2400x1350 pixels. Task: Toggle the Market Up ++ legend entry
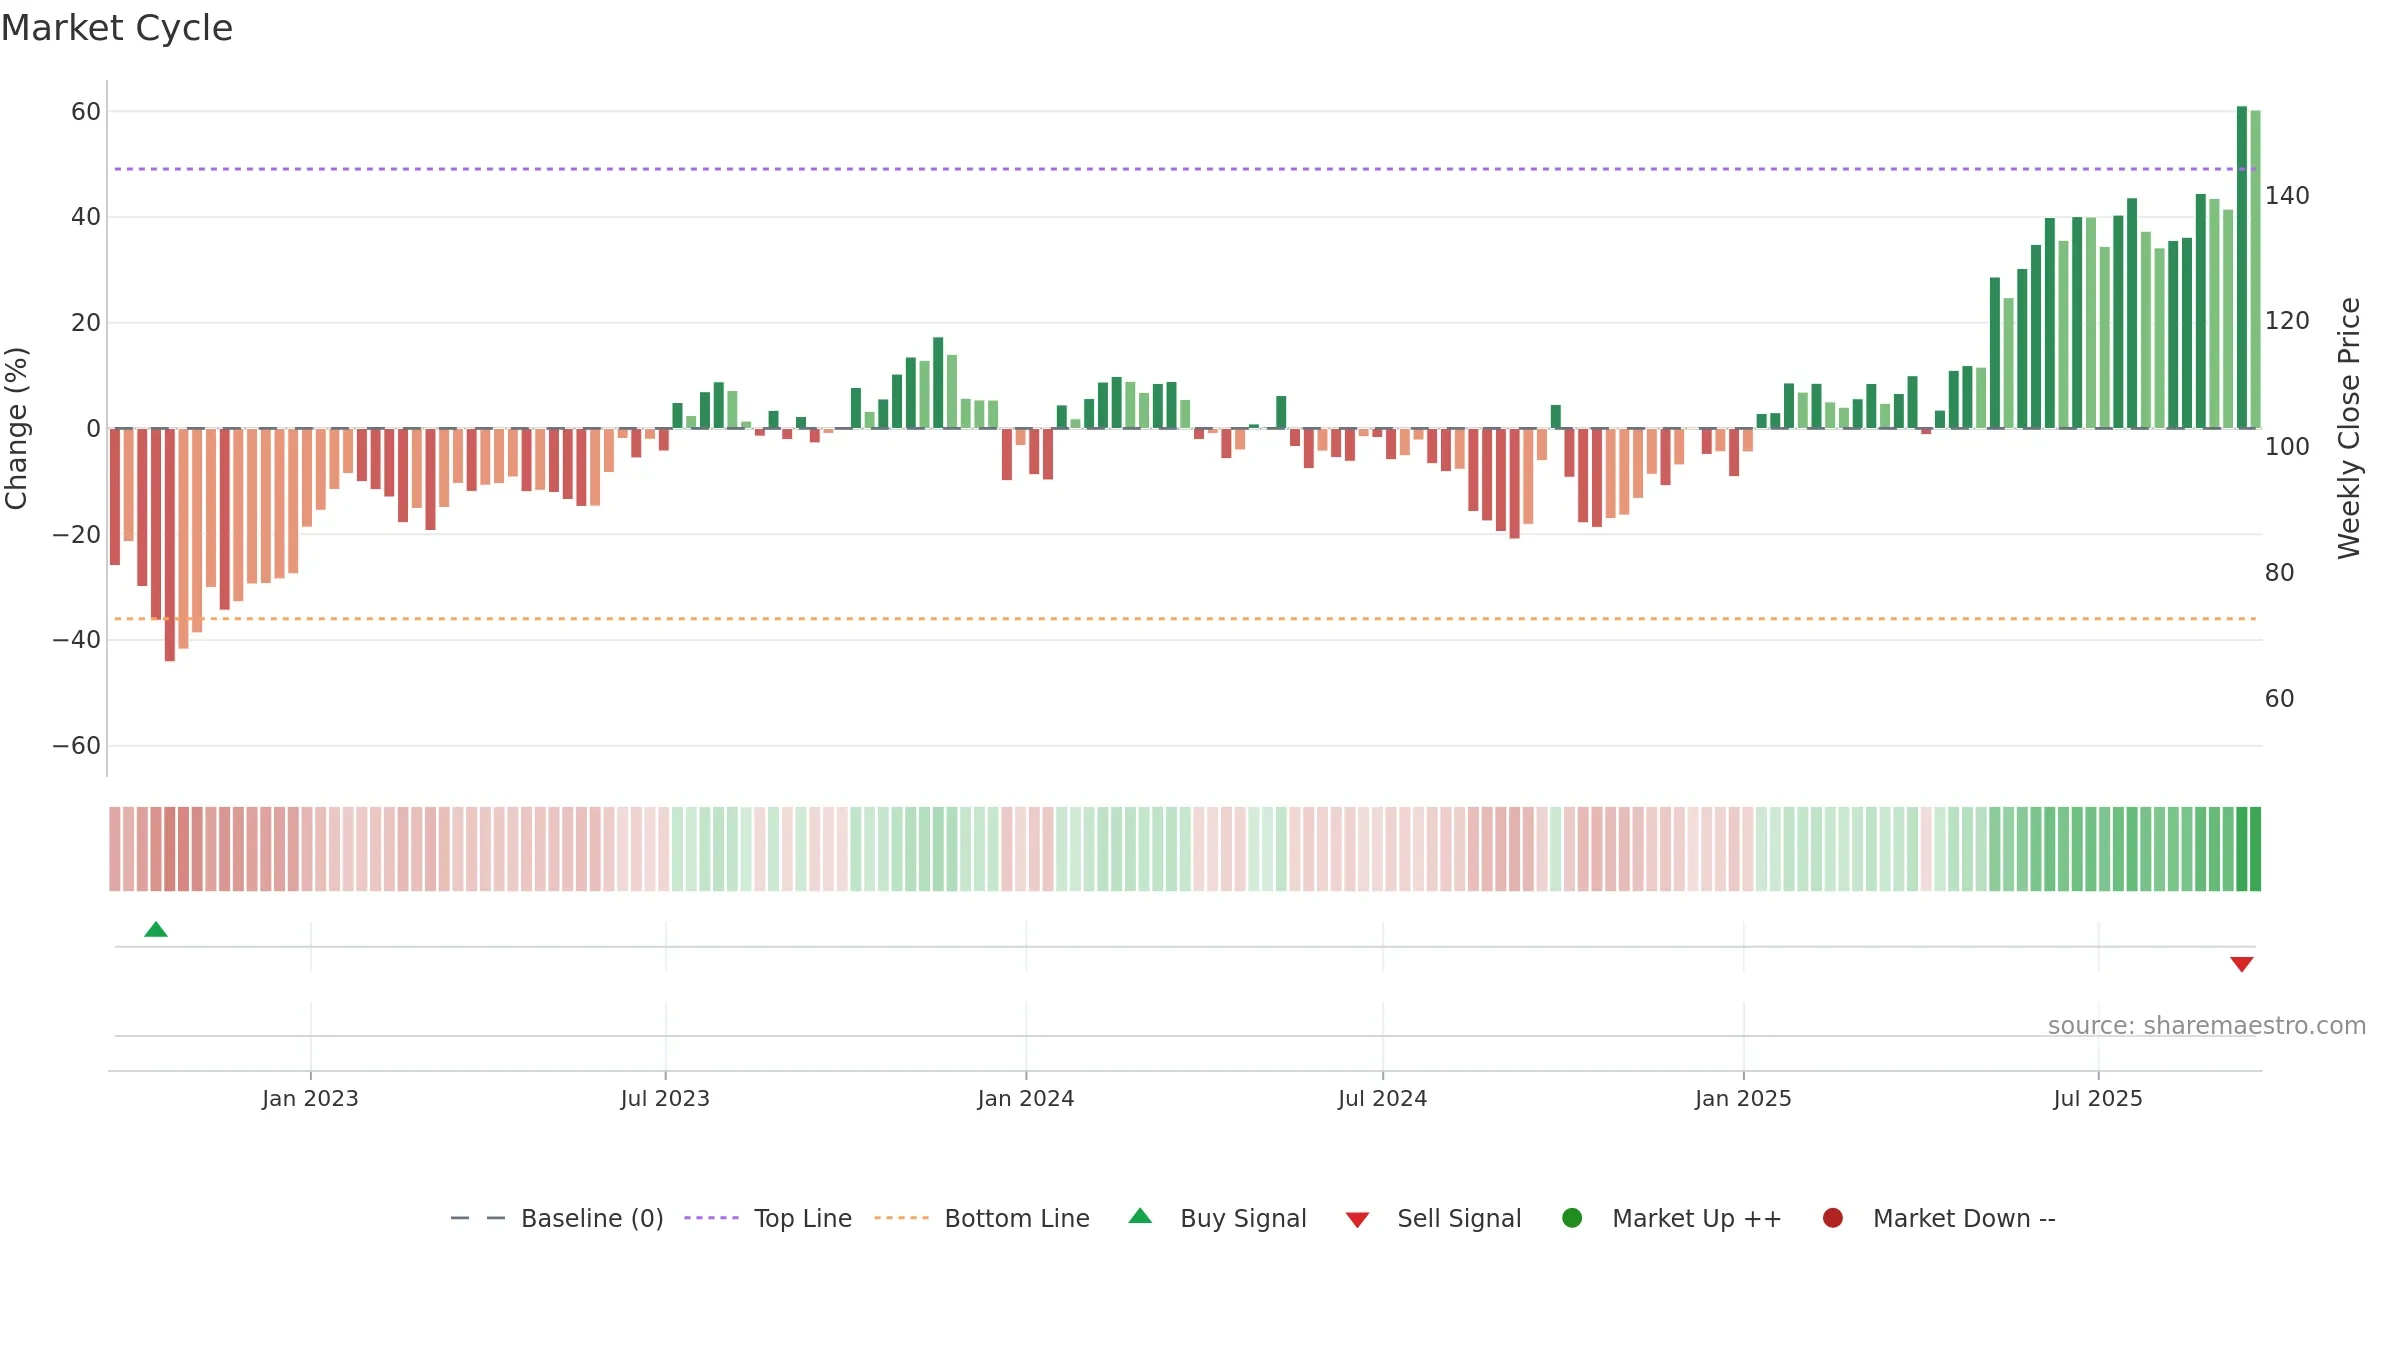(x=1672, y=1219)
